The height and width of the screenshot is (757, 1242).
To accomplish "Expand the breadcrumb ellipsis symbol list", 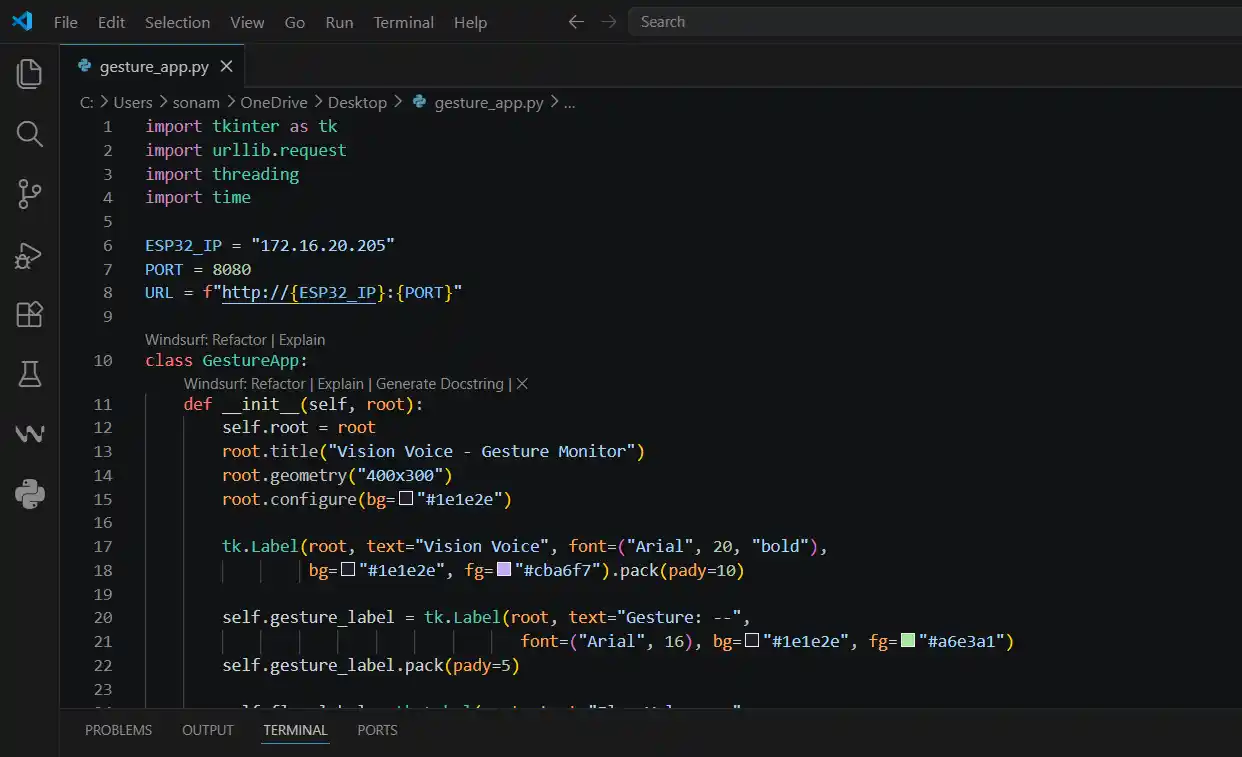I will click(570, 102).
